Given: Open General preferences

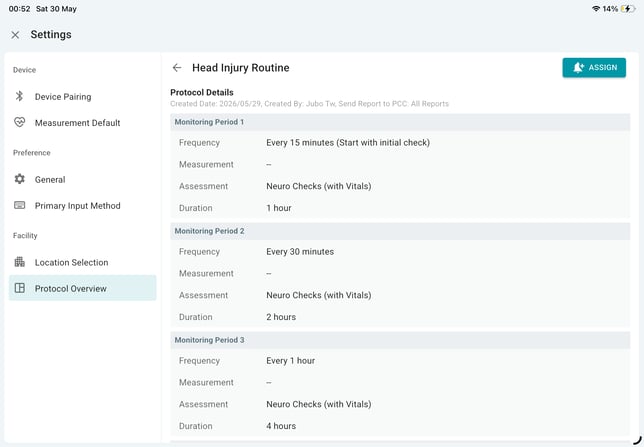Looking at the screenshot, I should click(83, 180).
